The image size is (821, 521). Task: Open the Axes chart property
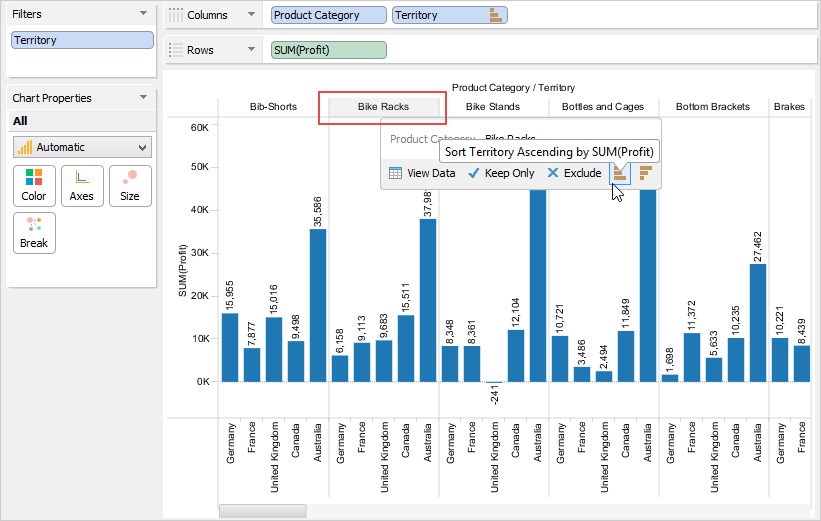click(82, 186)
